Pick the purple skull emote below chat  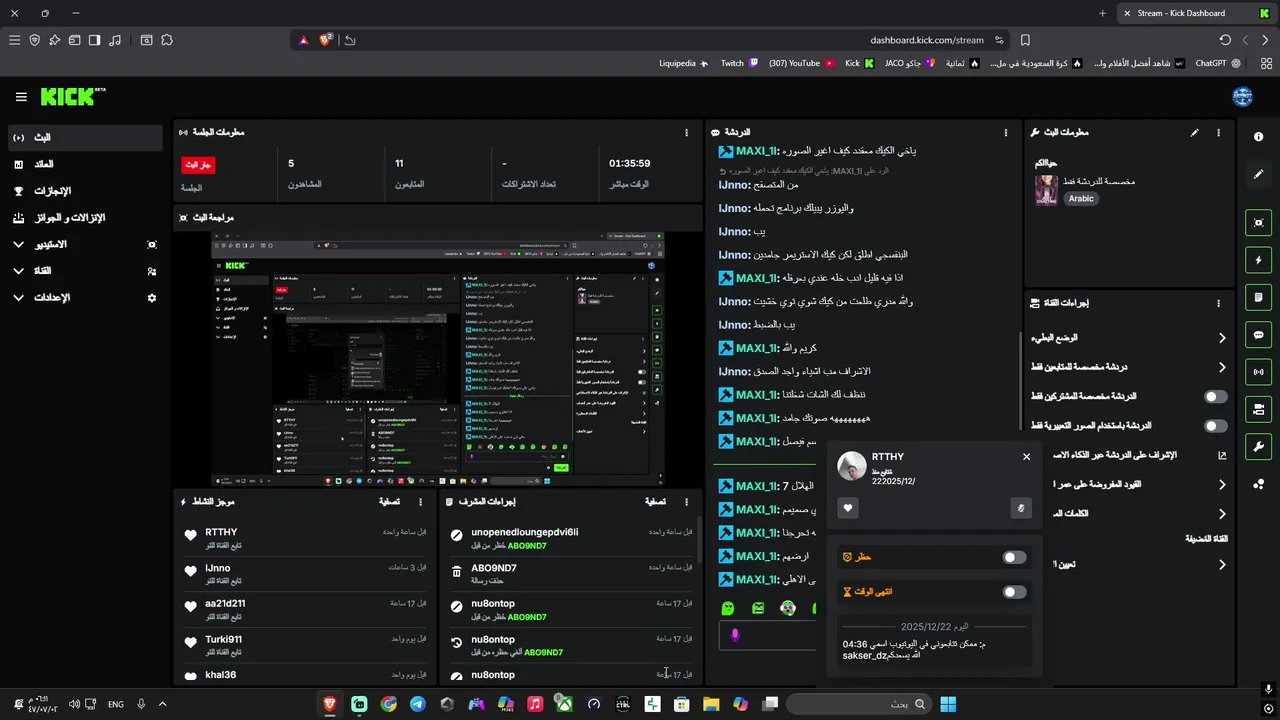[x=788, y=608]
